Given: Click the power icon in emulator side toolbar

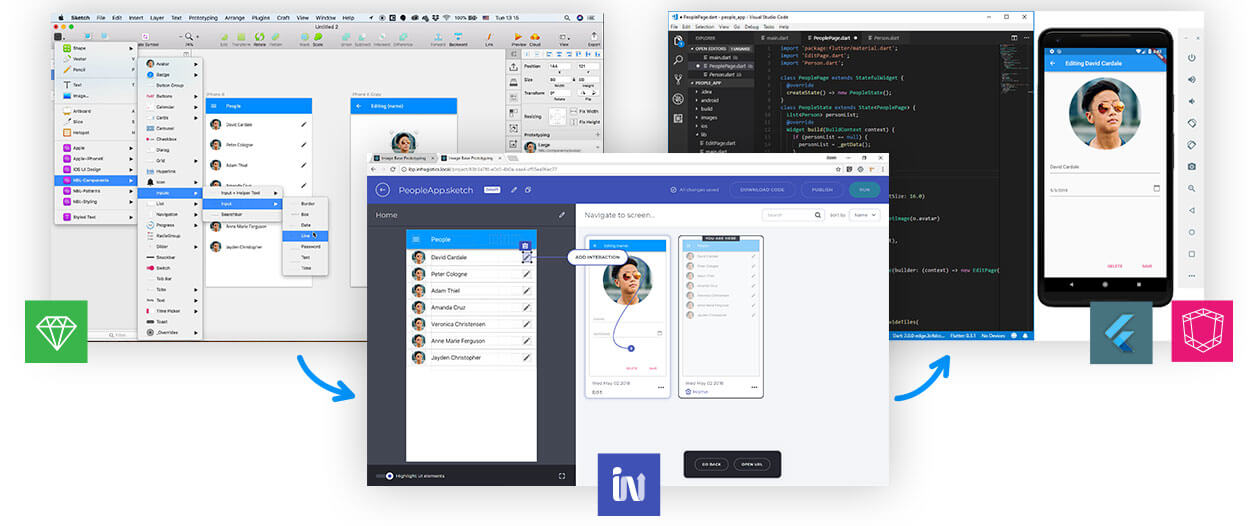Looking at the screenshot, I should pos(1192,58).
